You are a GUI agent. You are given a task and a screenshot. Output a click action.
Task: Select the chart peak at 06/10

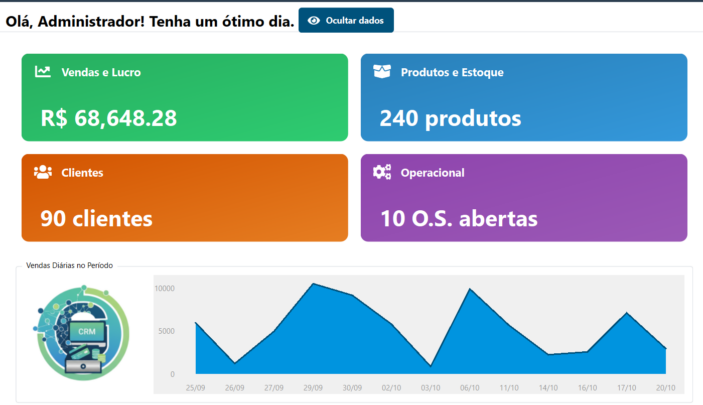pyautogui.click(x=470, y=289)
